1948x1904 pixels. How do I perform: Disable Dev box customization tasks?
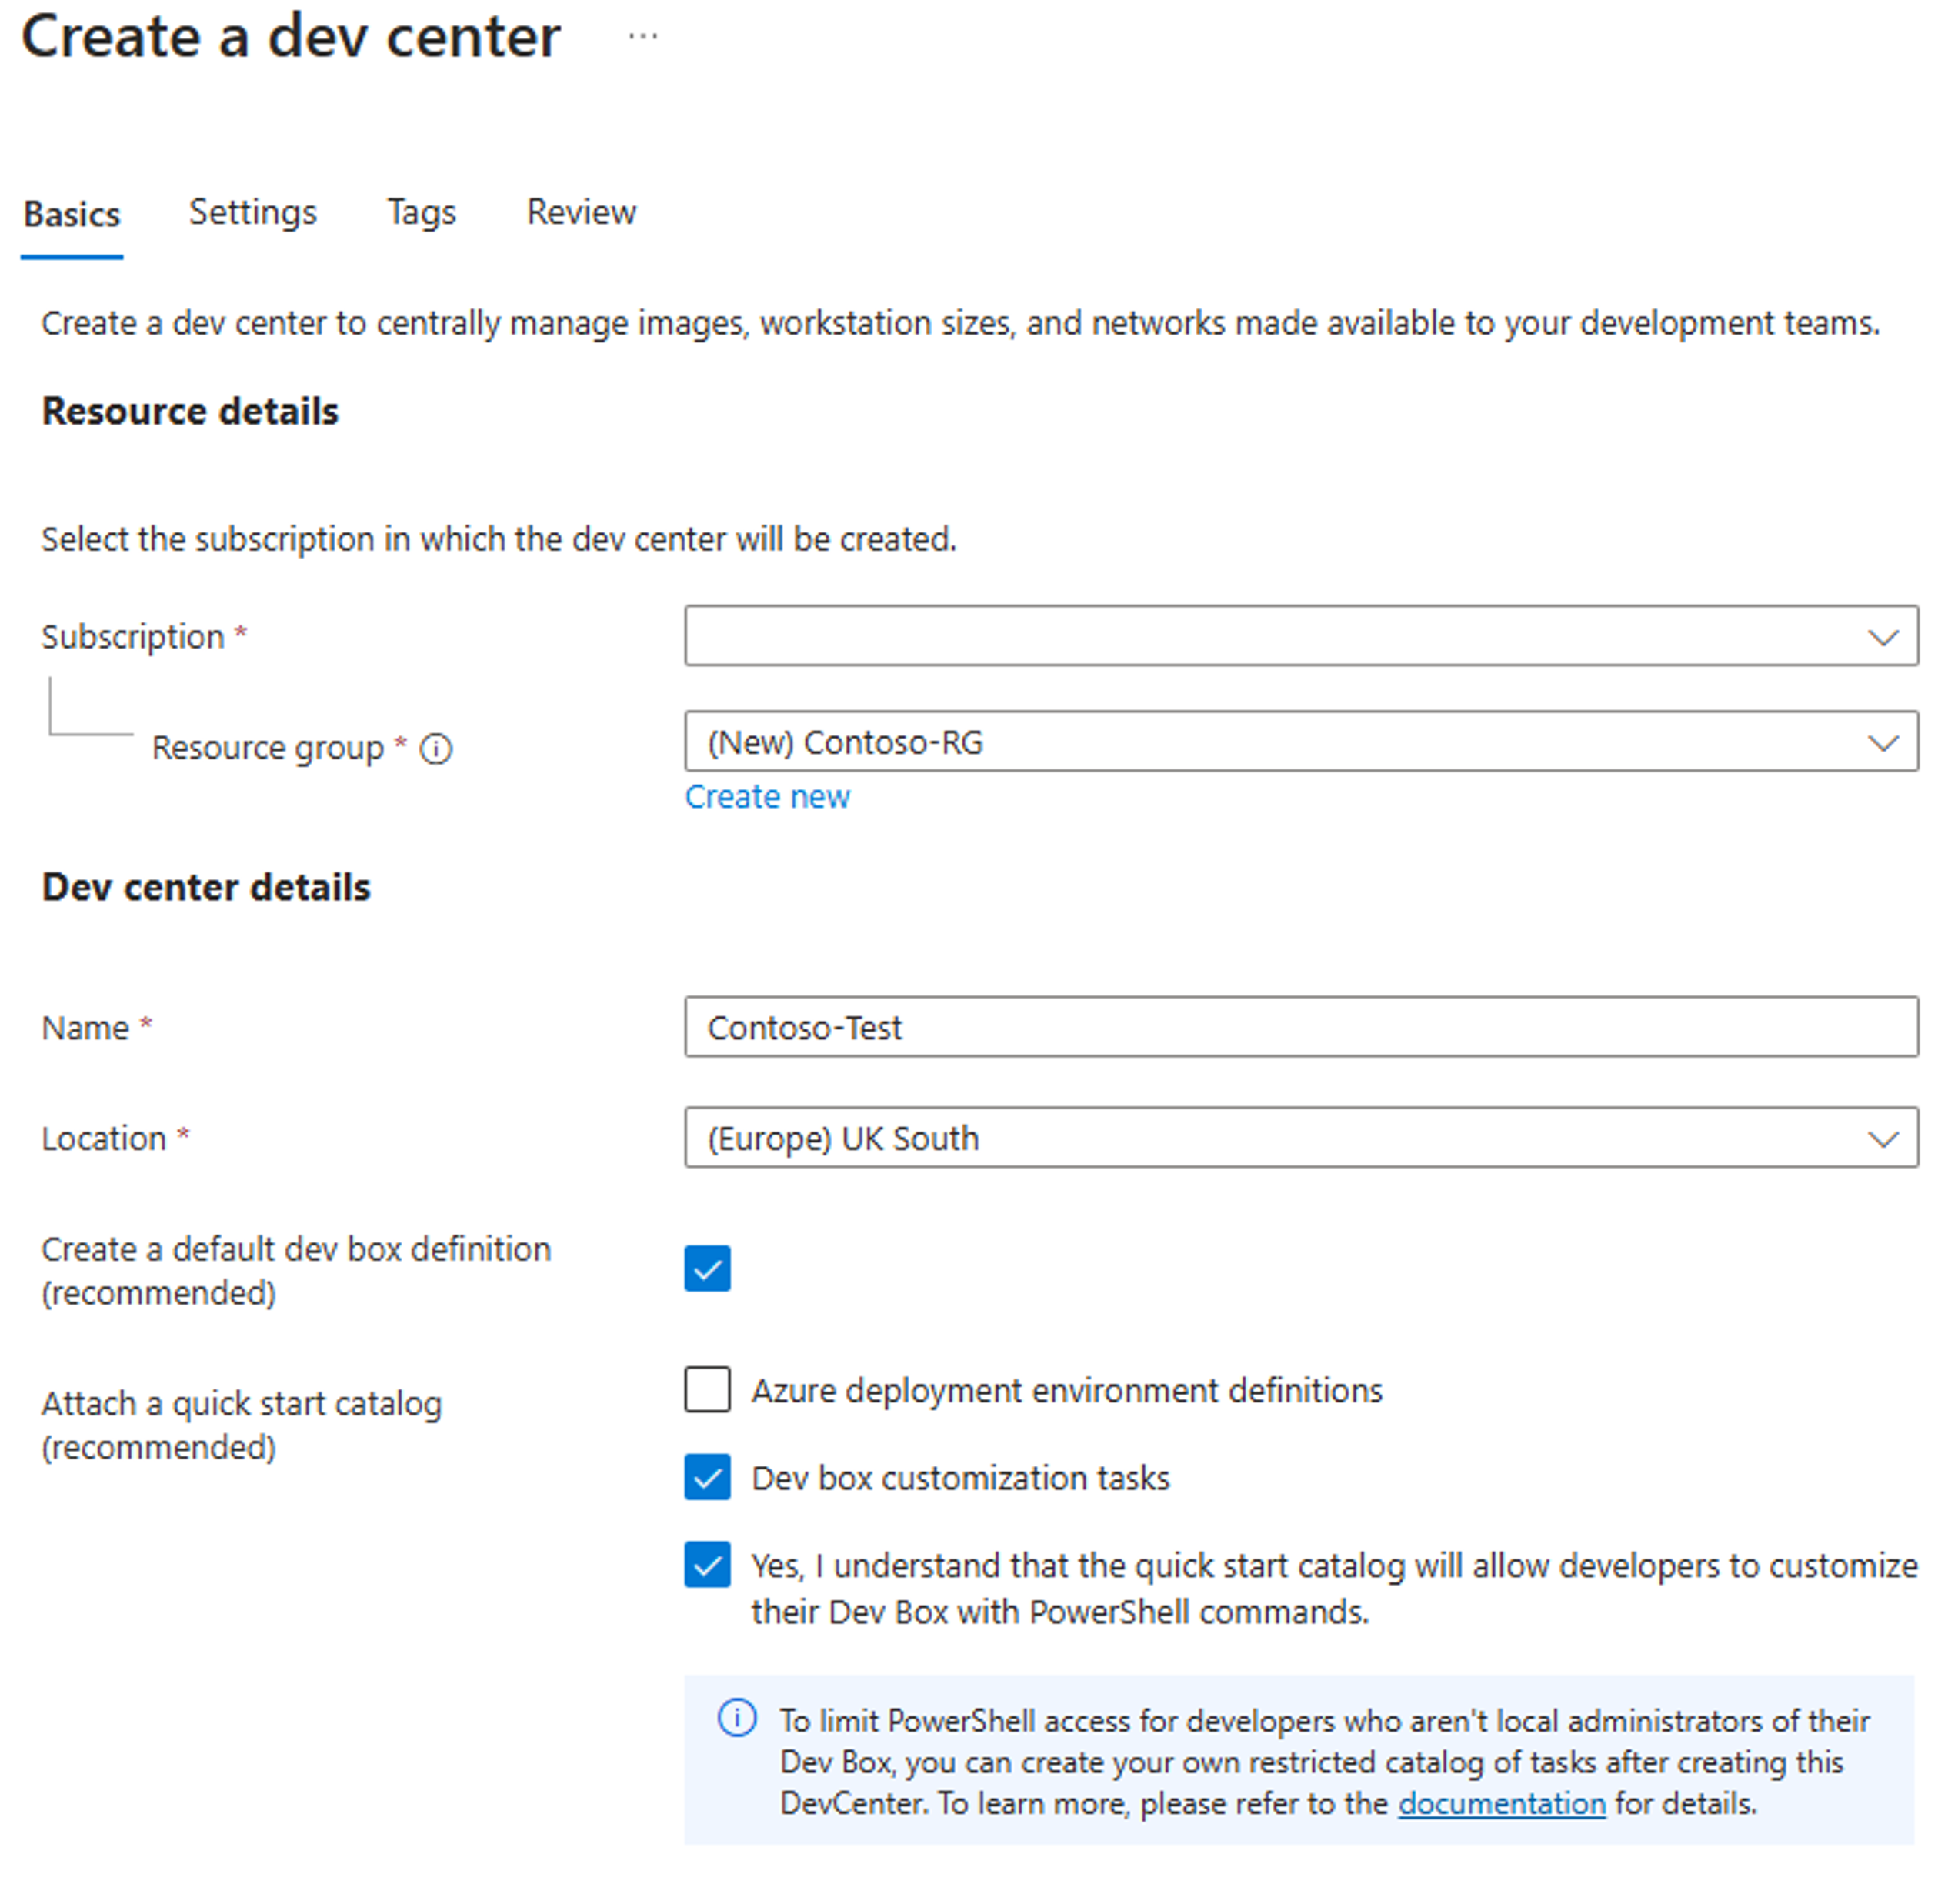tap(707, 1478)
